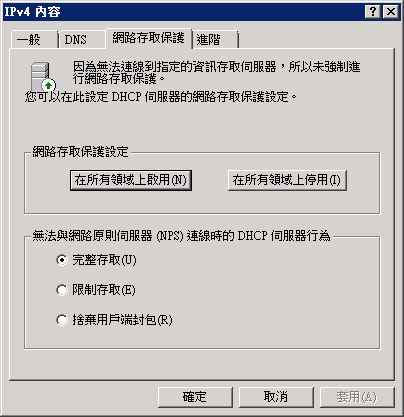
Task: Close the IPv4 內容 dialog
Action: [x=391, y=12]
